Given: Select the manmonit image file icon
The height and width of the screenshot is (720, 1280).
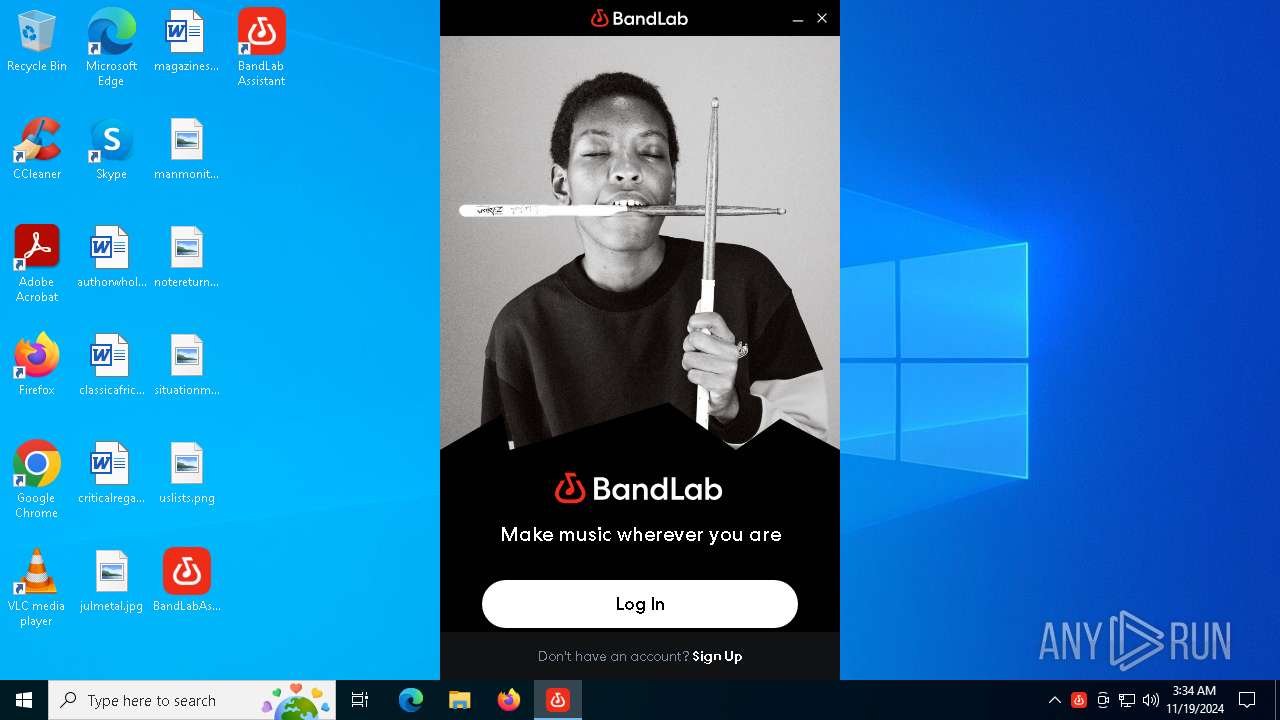Looking at the screenshot, I should (x=186, y=150).
